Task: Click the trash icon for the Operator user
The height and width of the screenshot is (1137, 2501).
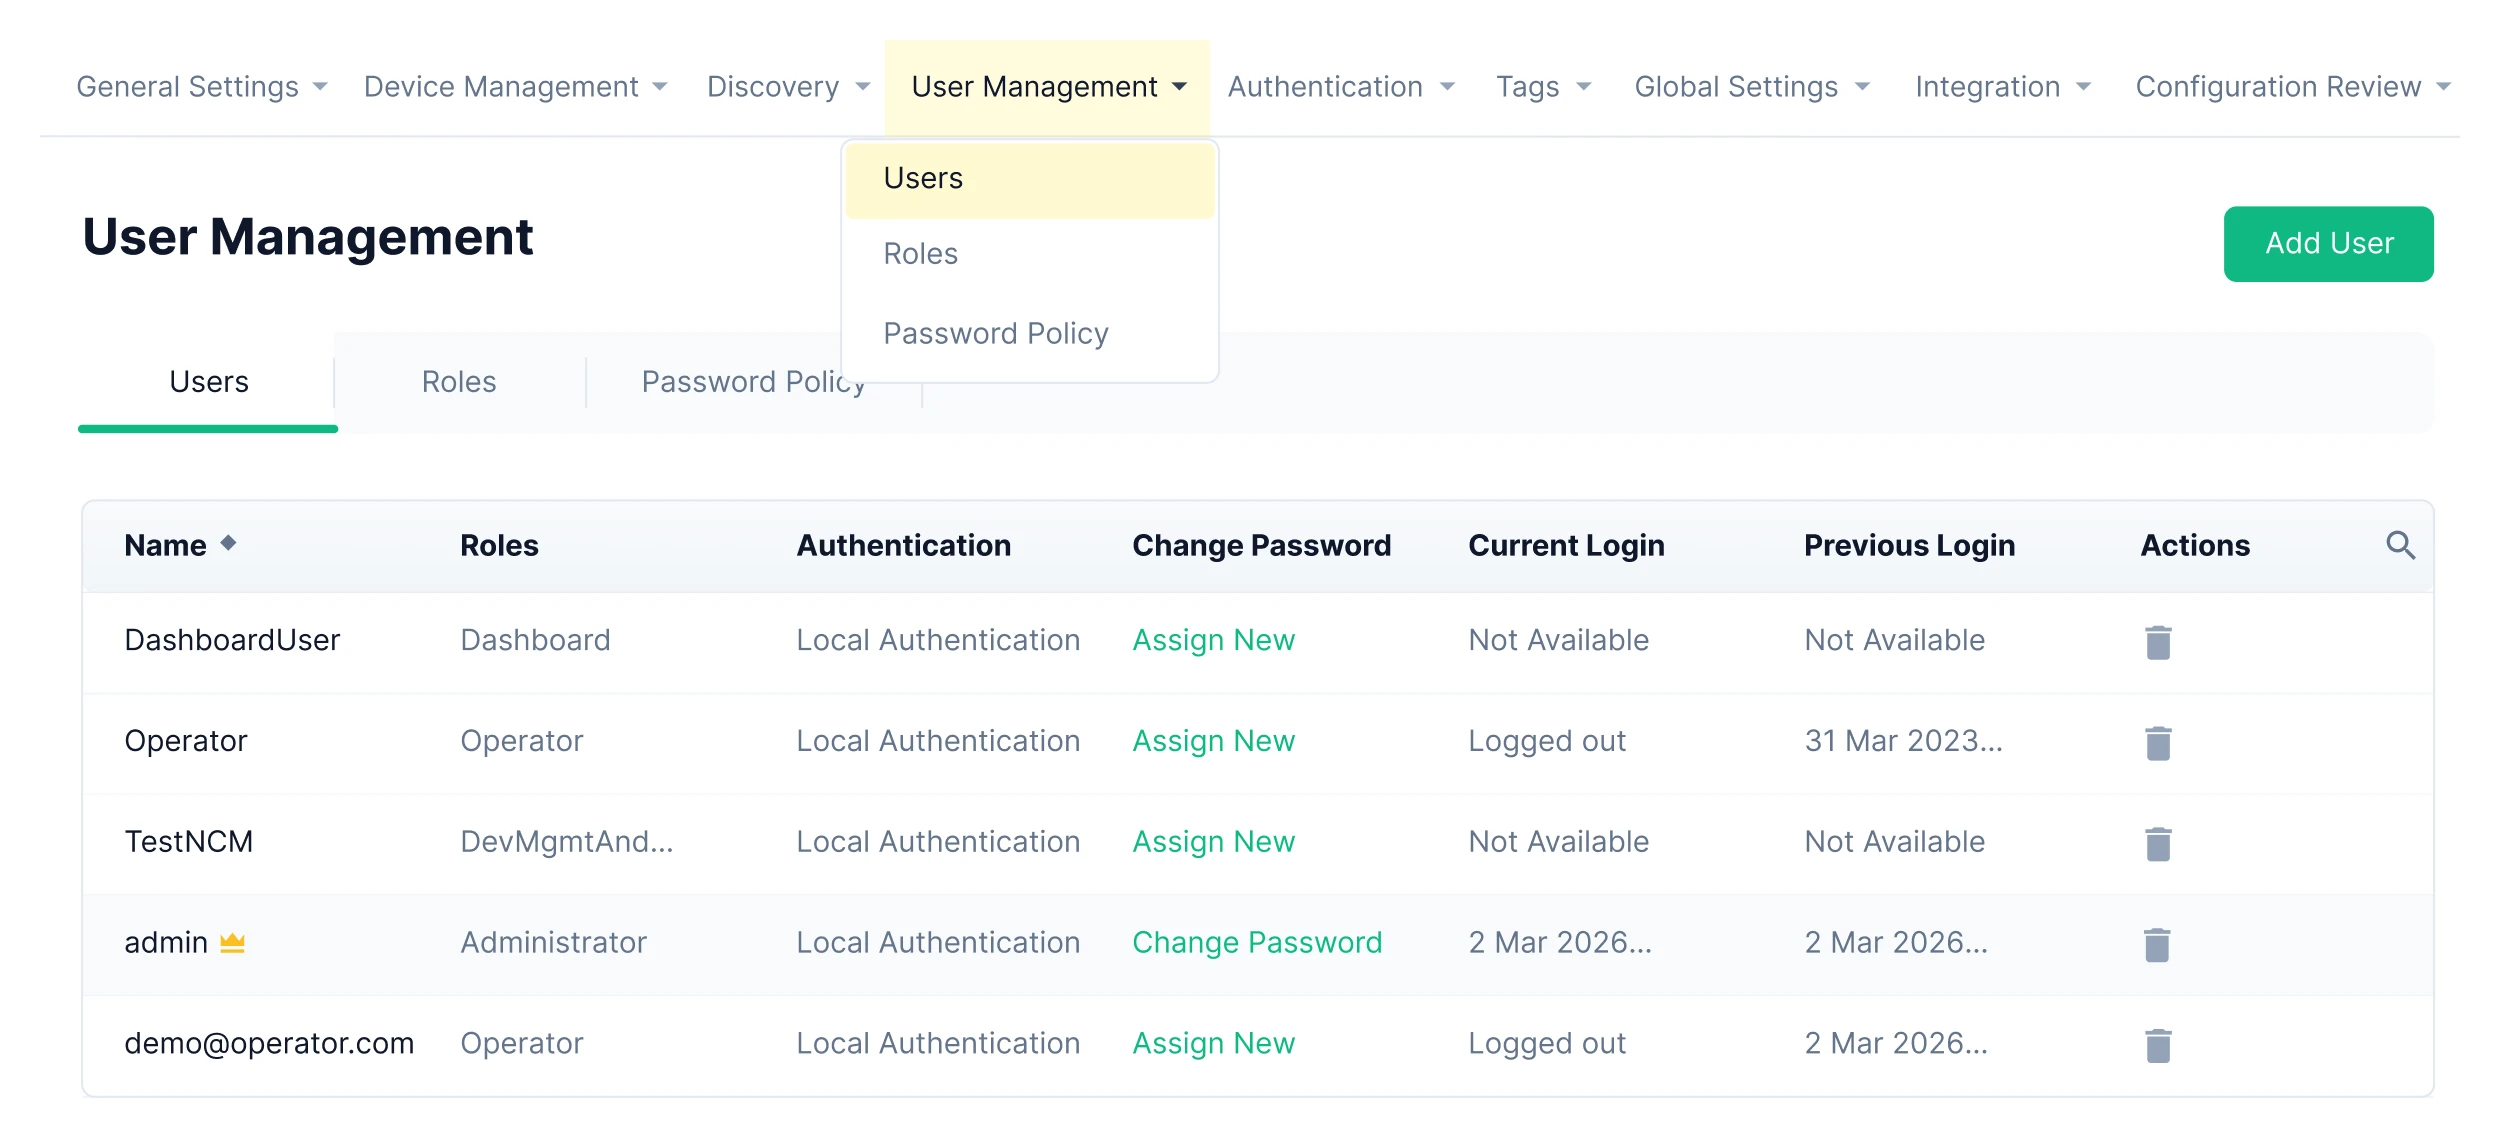Action: point(2157,742)
